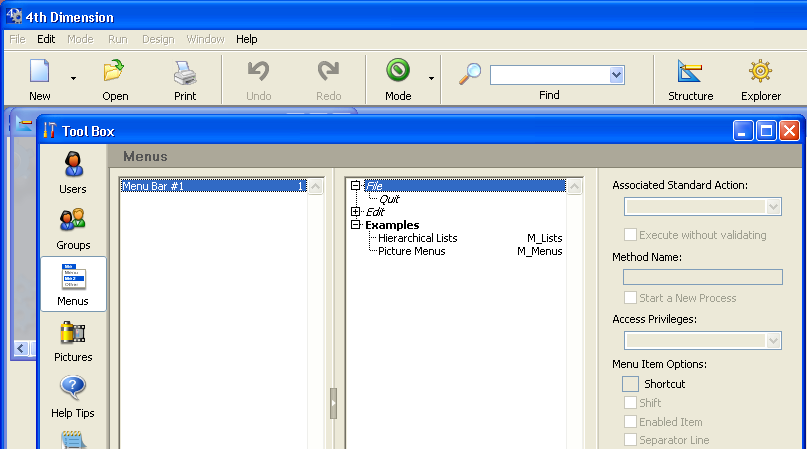The width and height of the screenshot is (807, 449).
Task: Click the Print toolbar icon
Action: click(x=185, y=73)
